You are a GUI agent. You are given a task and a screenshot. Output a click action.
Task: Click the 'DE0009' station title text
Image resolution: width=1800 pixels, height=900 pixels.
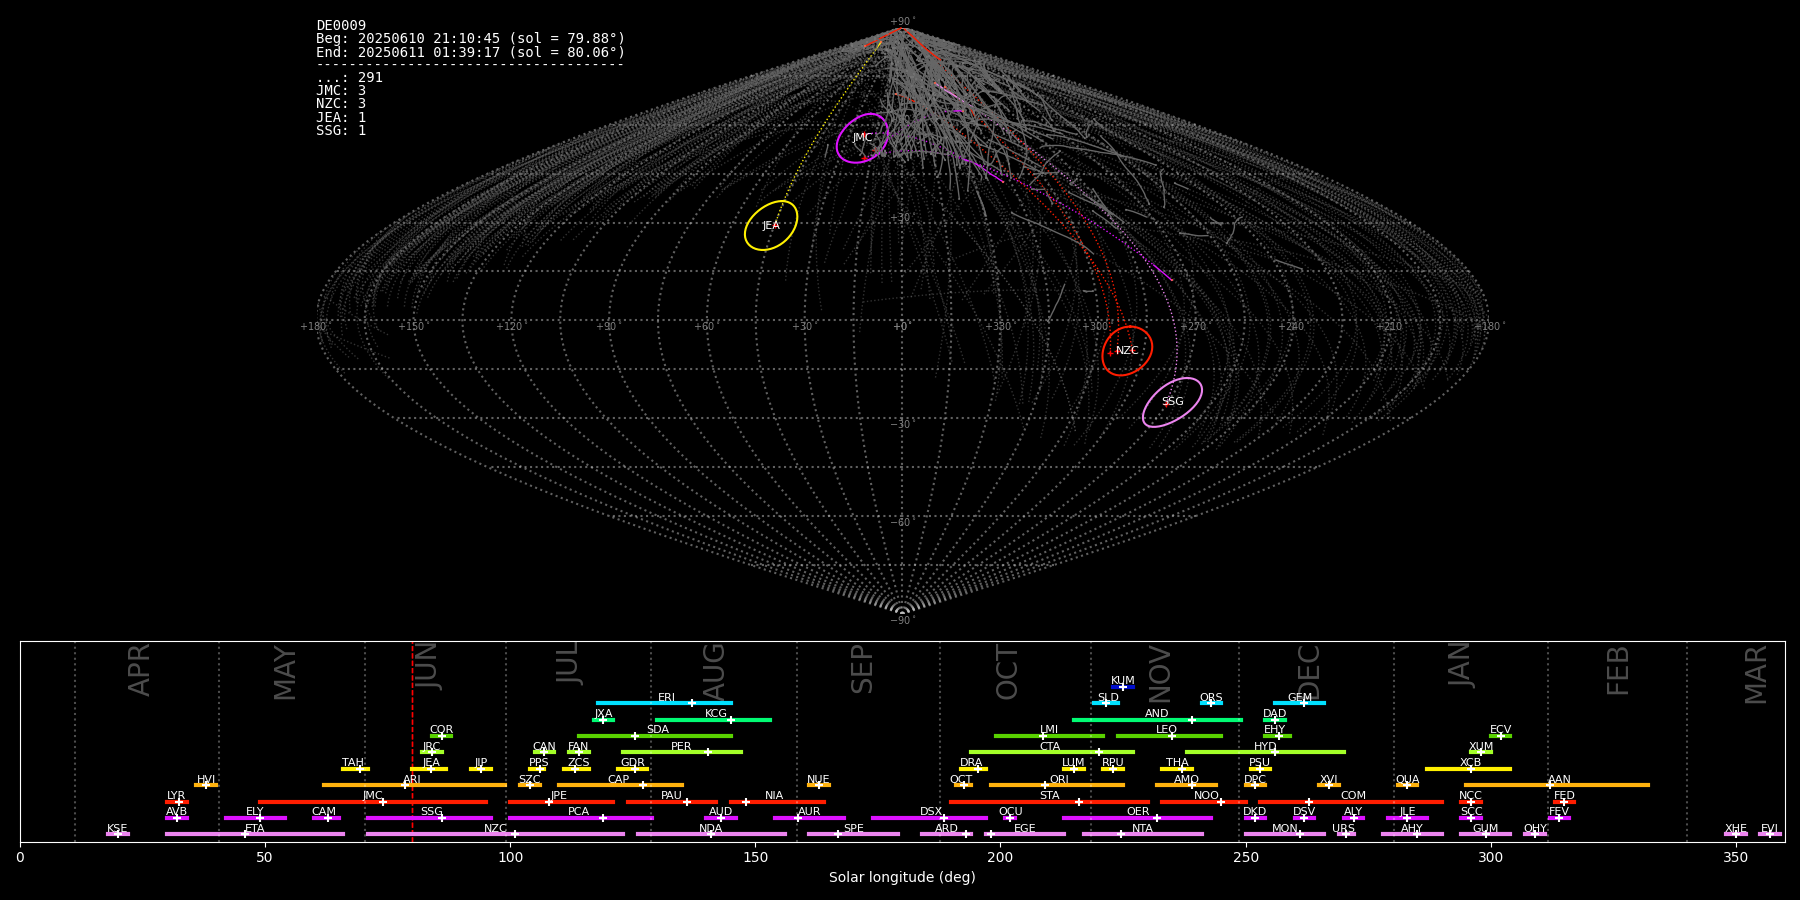point(341,26)
